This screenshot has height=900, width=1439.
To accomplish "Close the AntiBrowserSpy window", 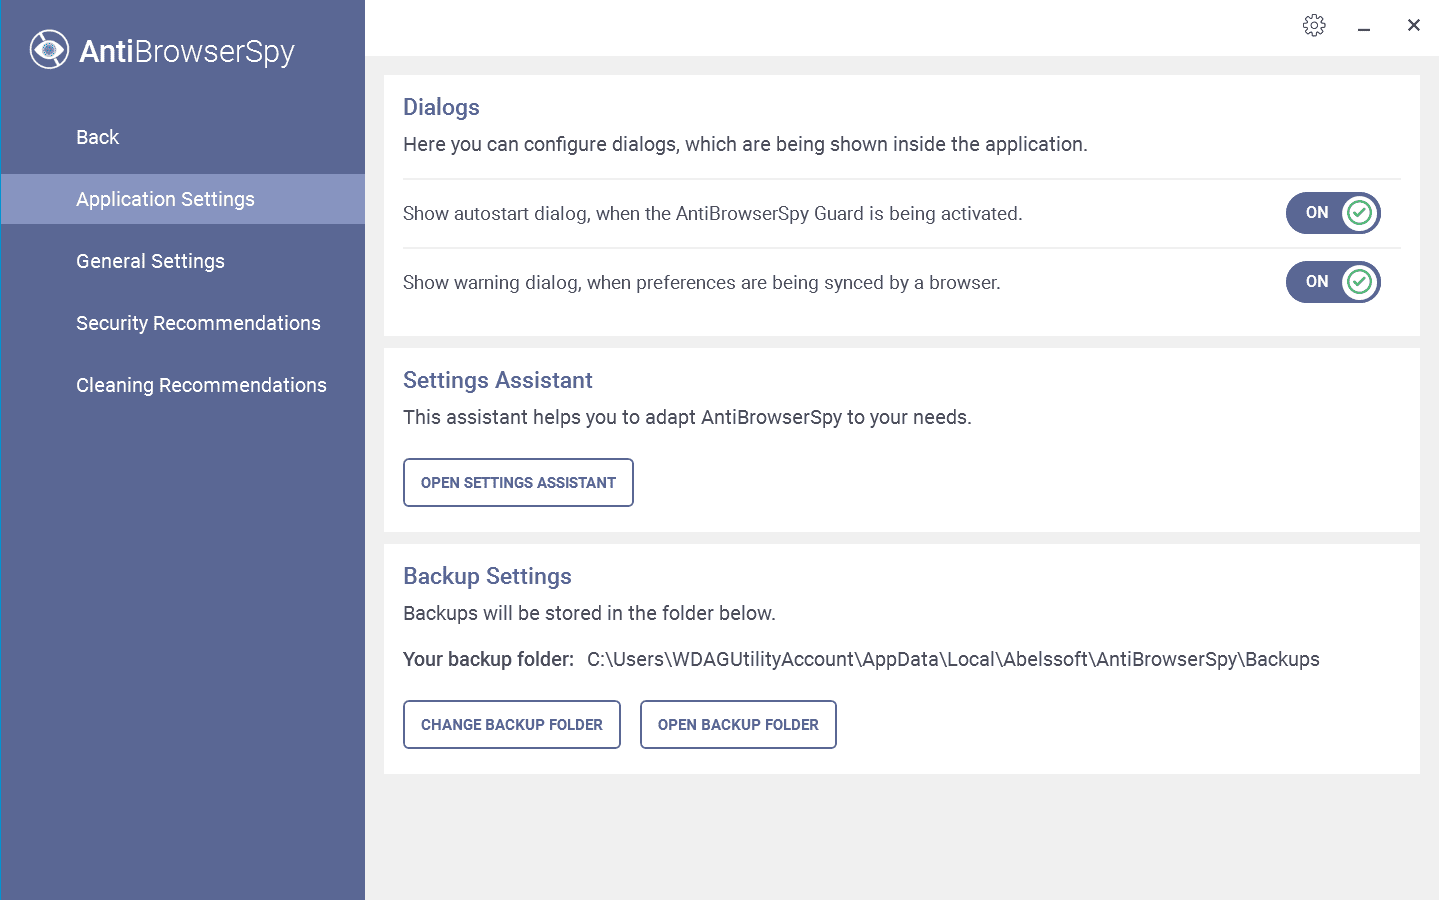I will tap(1413, 26).
